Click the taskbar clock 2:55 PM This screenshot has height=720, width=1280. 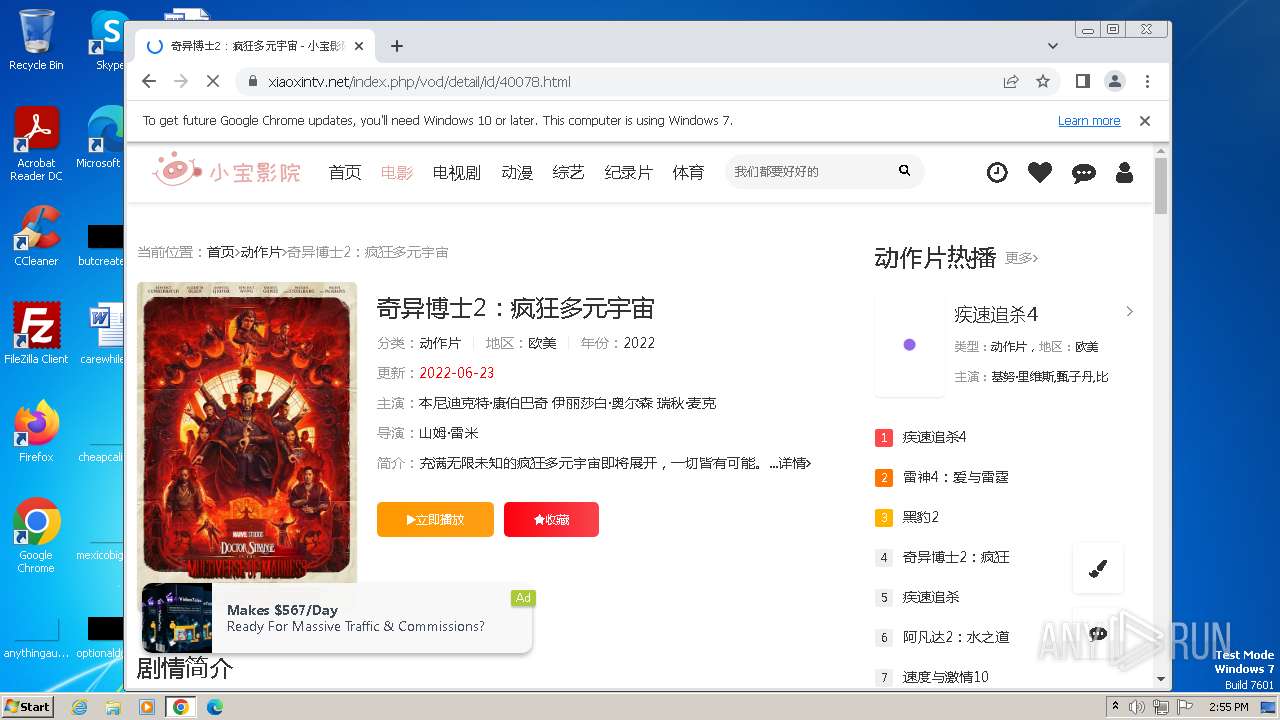coord(1228,707)
